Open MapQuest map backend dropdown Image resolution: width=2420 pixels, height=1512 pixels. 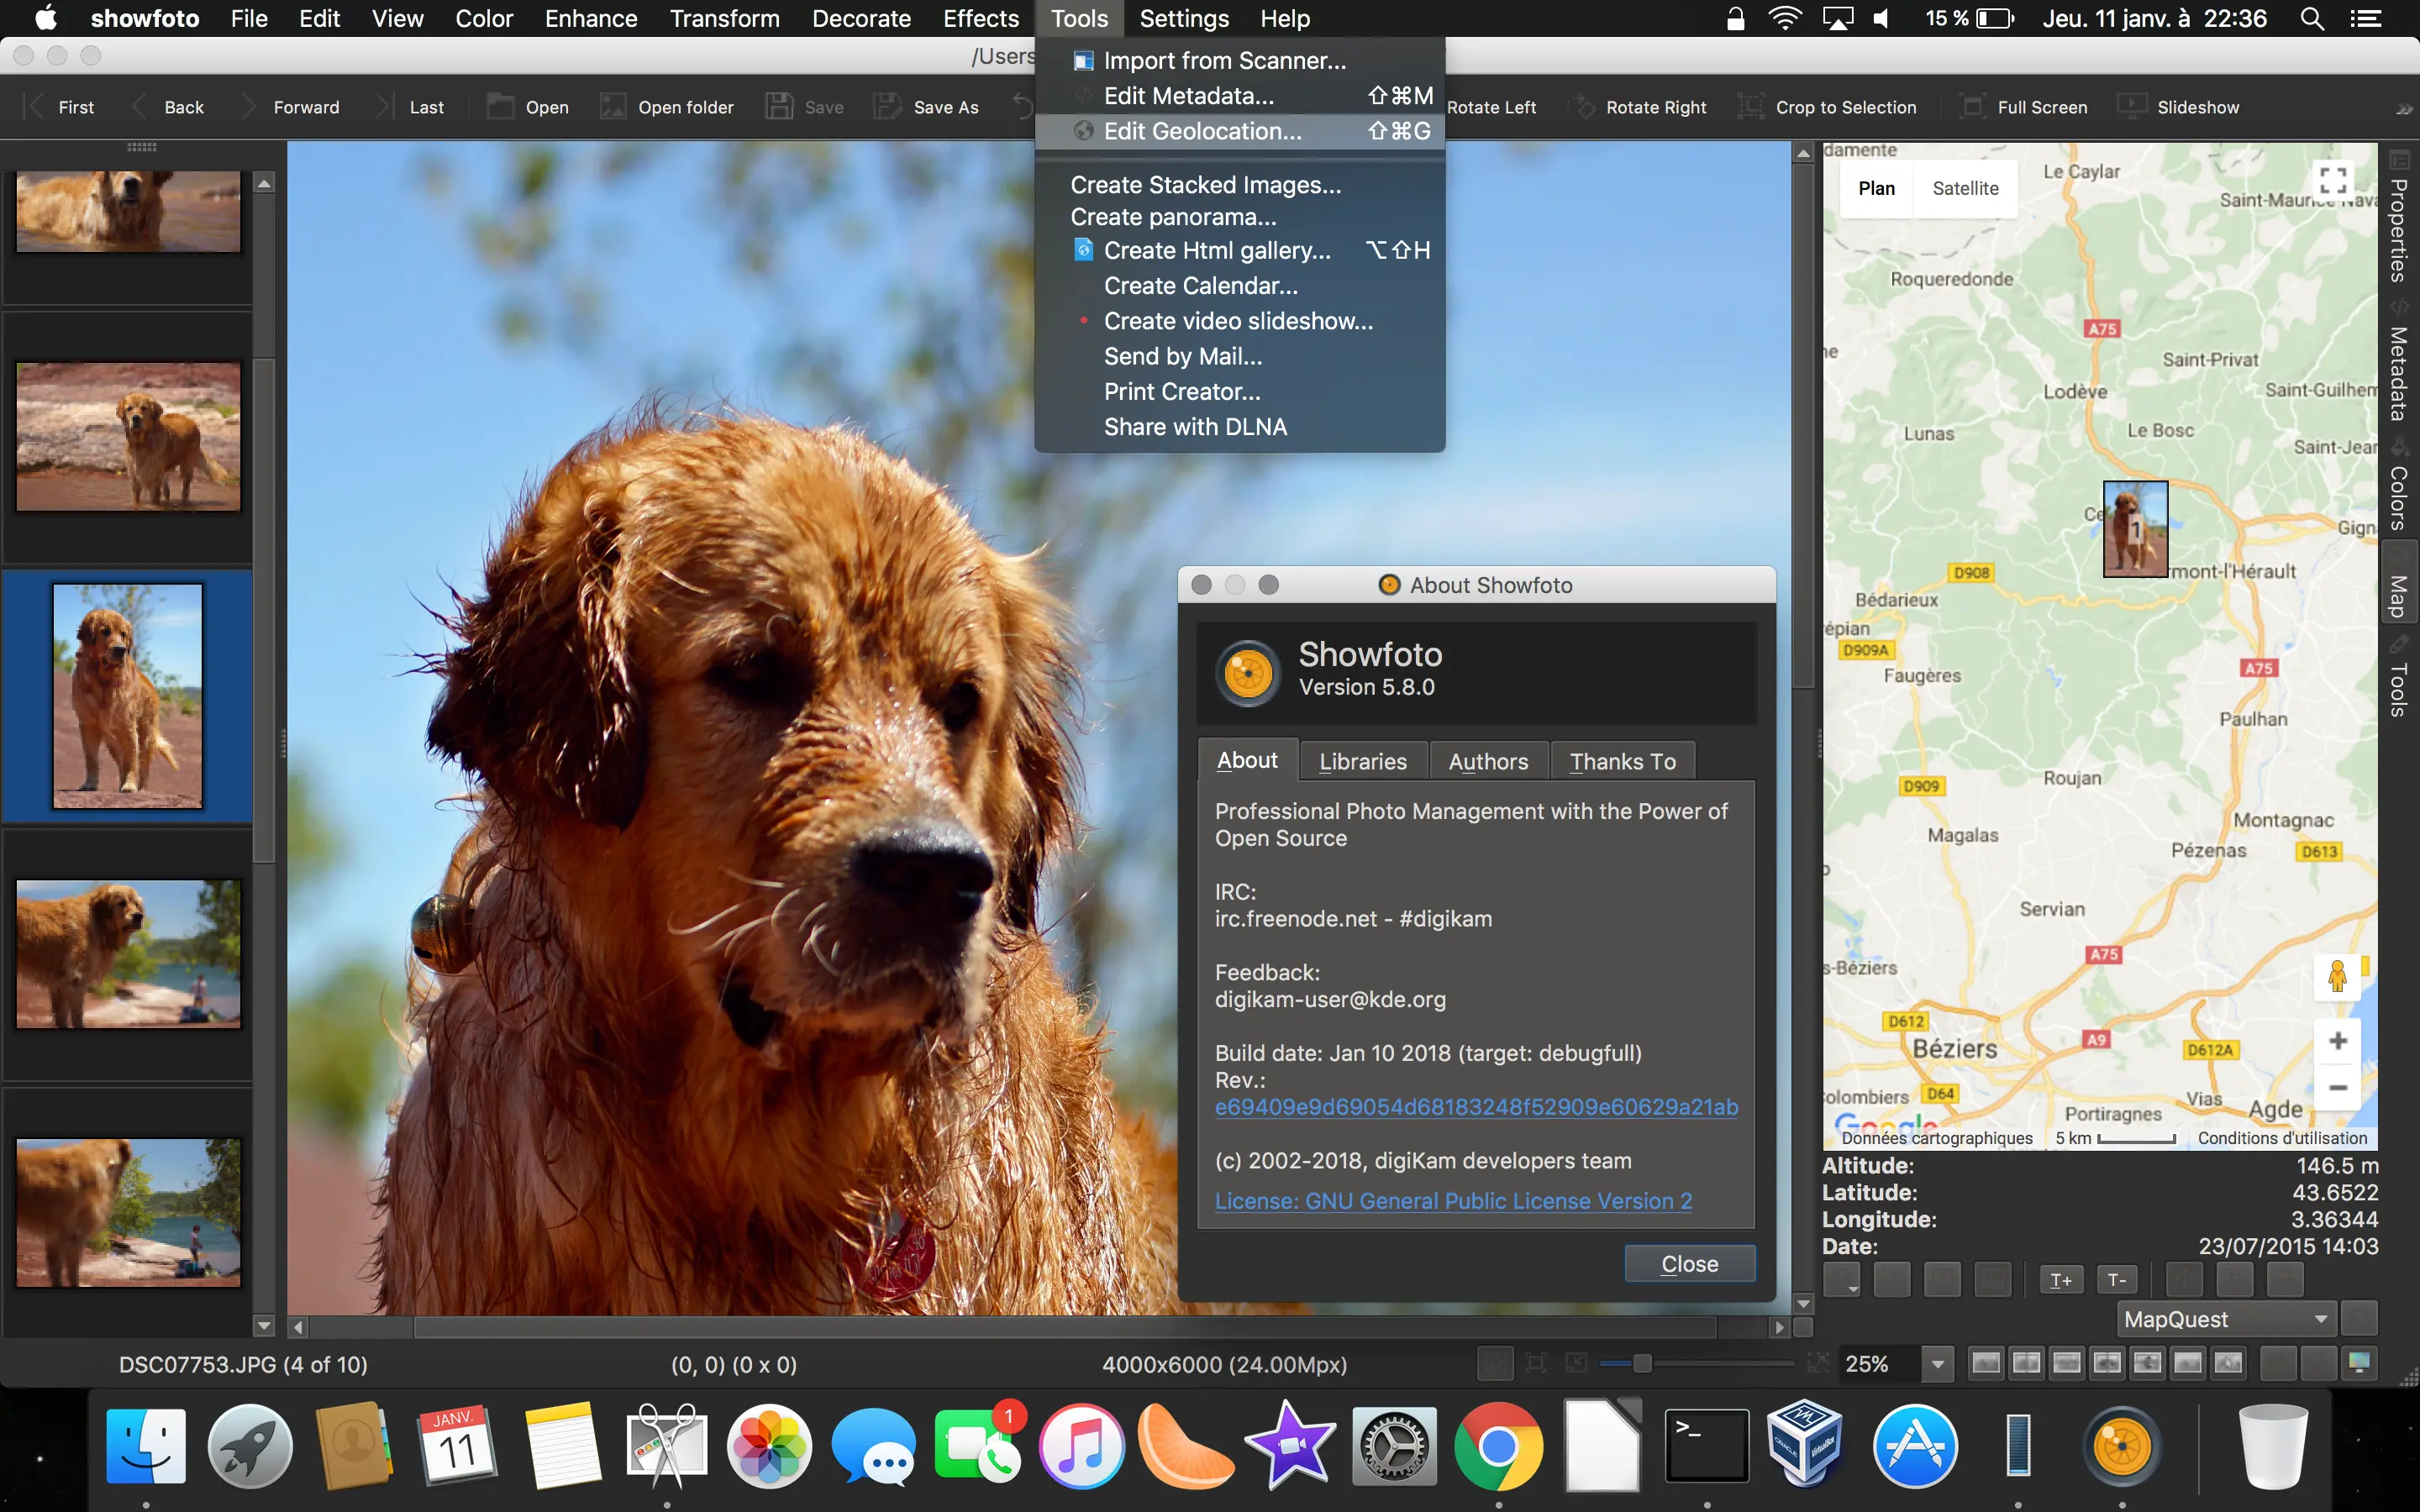[x=2226, y=1319]
